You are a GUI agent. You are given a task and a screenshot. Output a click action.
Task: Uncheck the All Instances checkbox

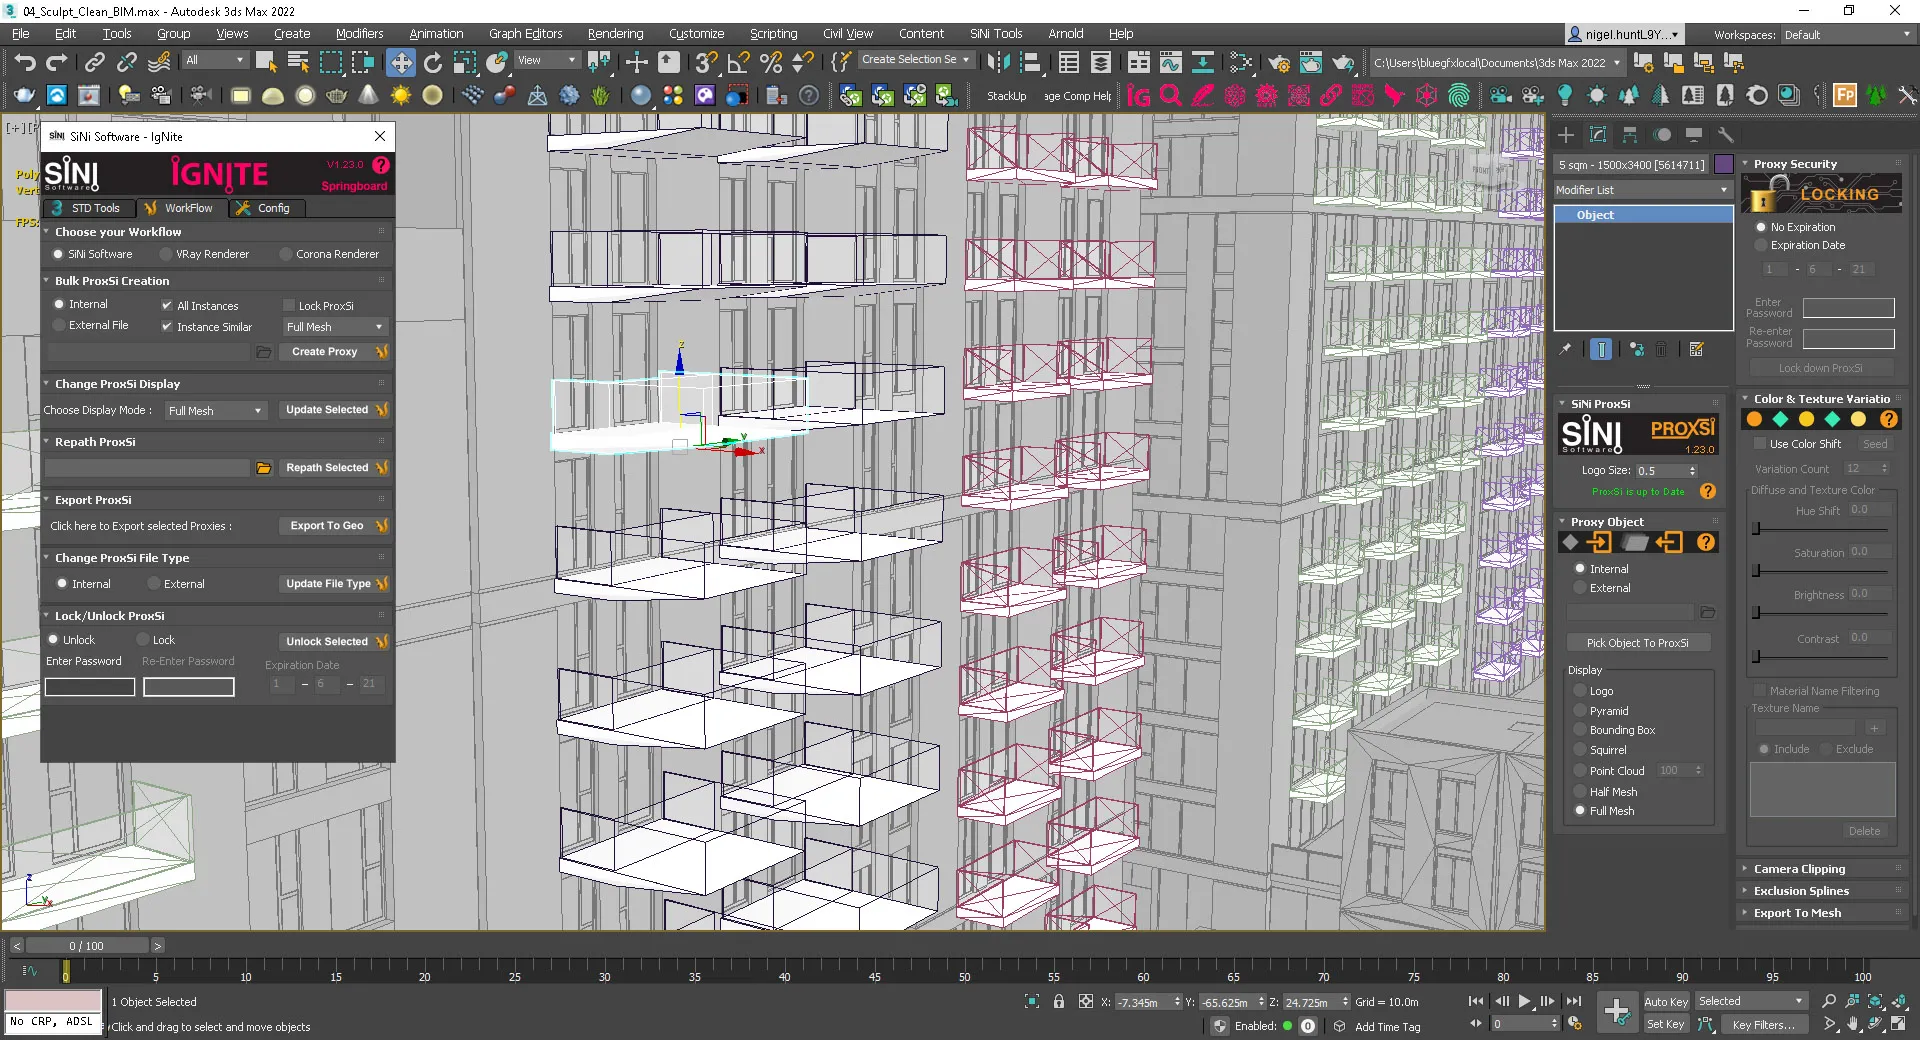click(x=167, y=305)
